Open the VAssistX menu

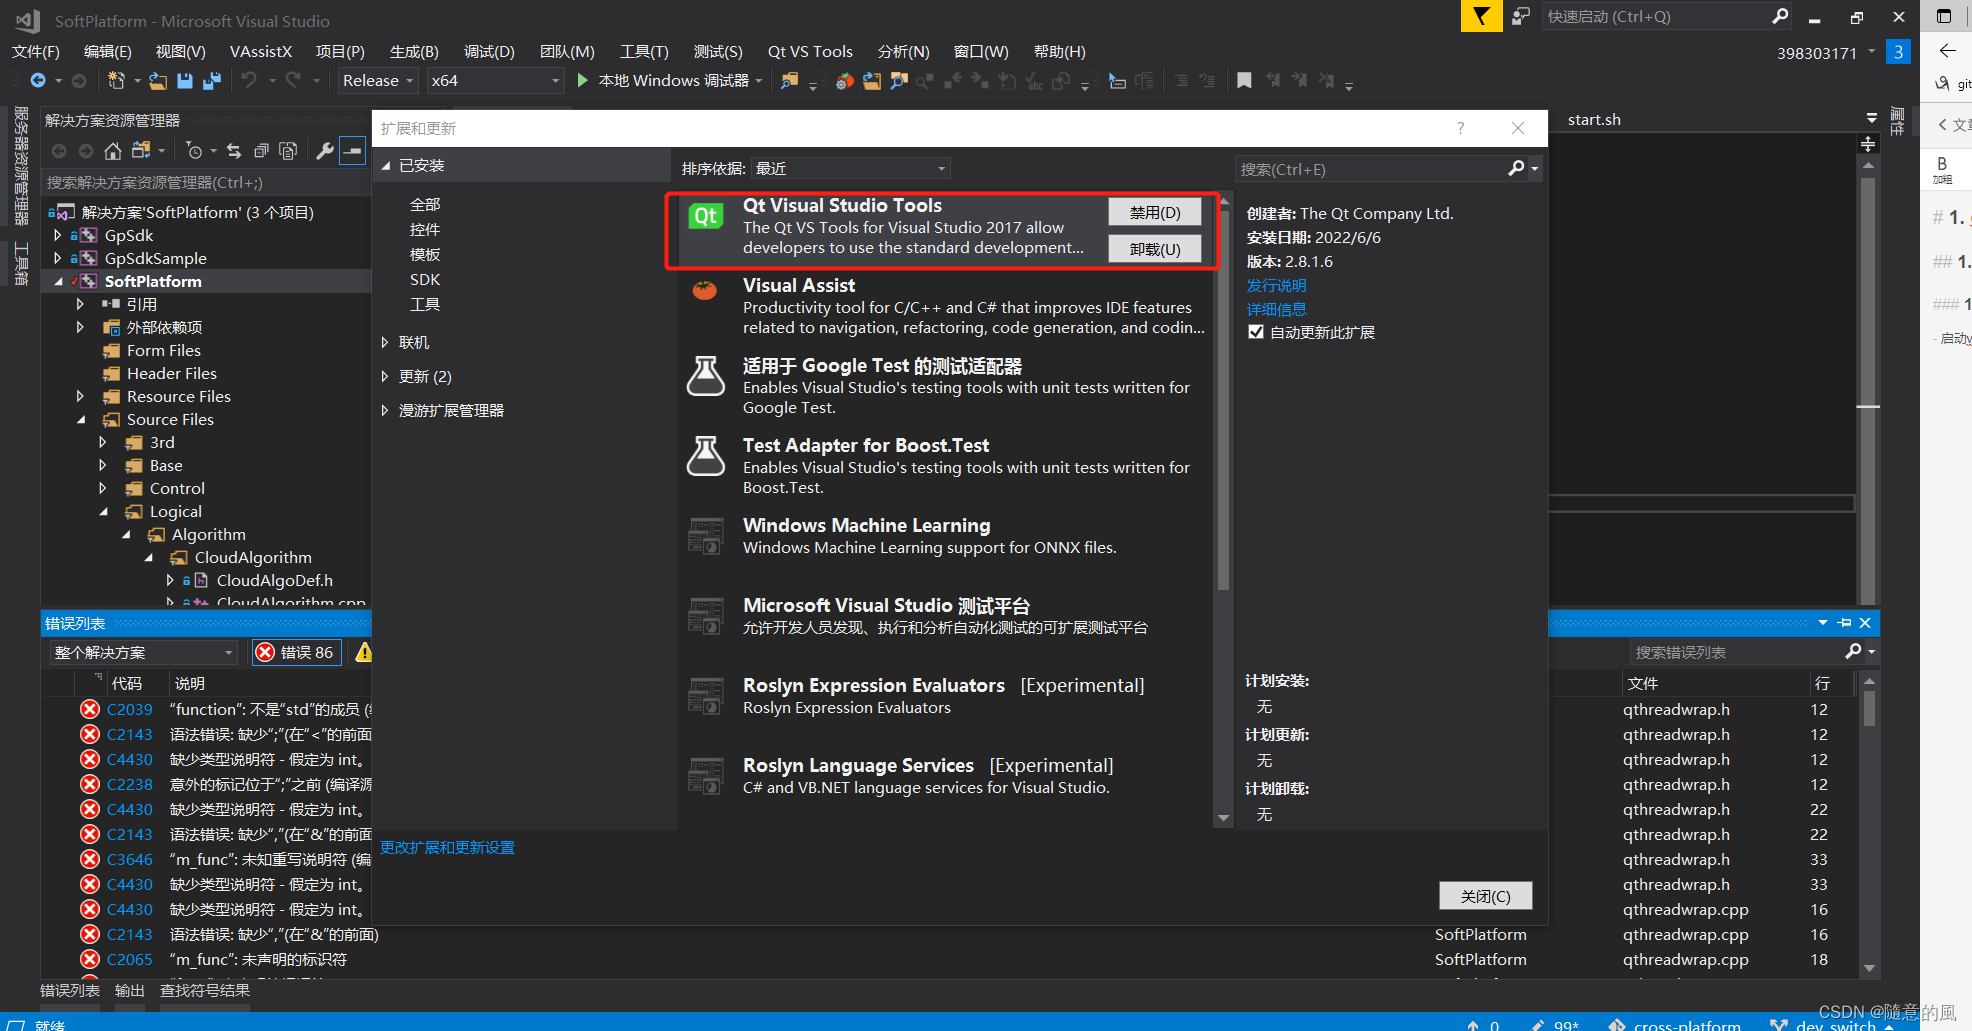(x=261, y=52)
